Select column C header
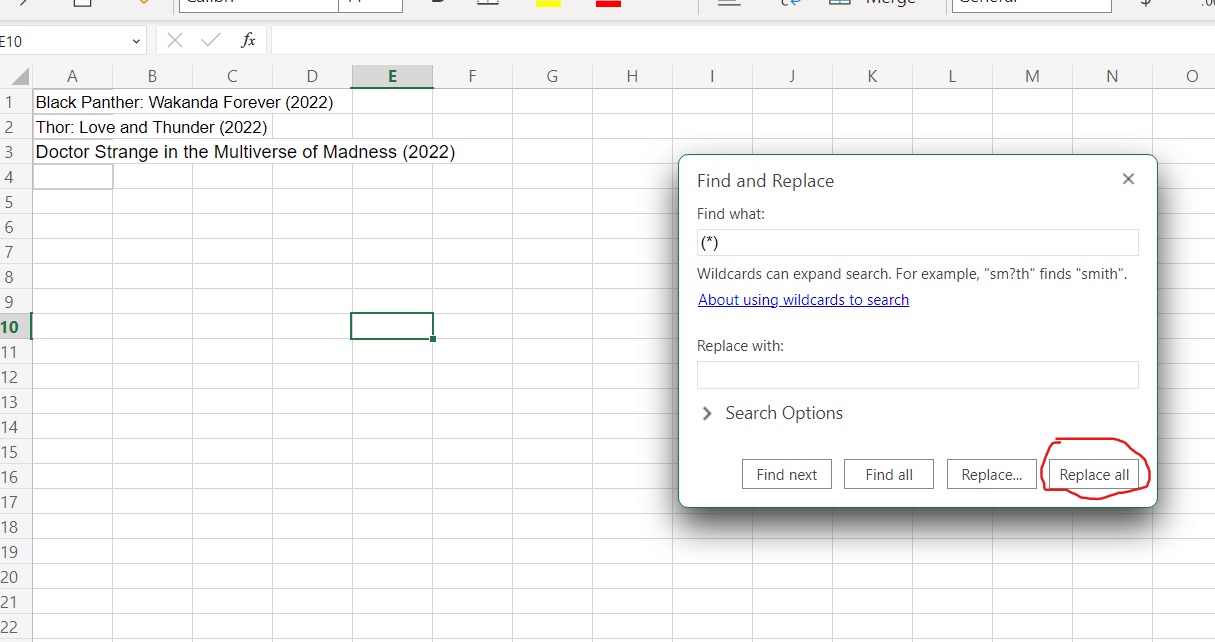This screenshot has height=642, width=1215. (232, 76)
